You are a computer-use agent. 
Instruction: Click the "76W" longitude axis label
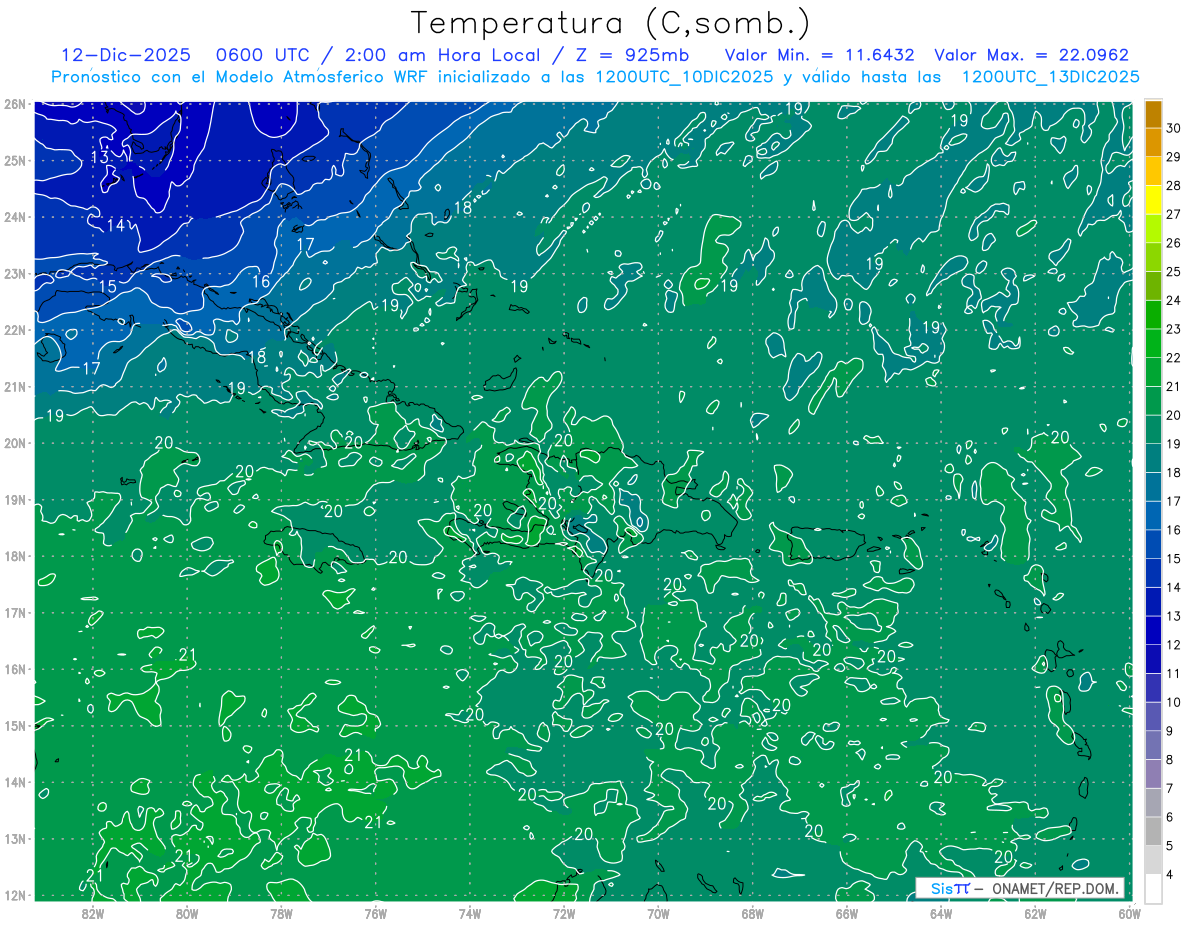click(375, 912)
